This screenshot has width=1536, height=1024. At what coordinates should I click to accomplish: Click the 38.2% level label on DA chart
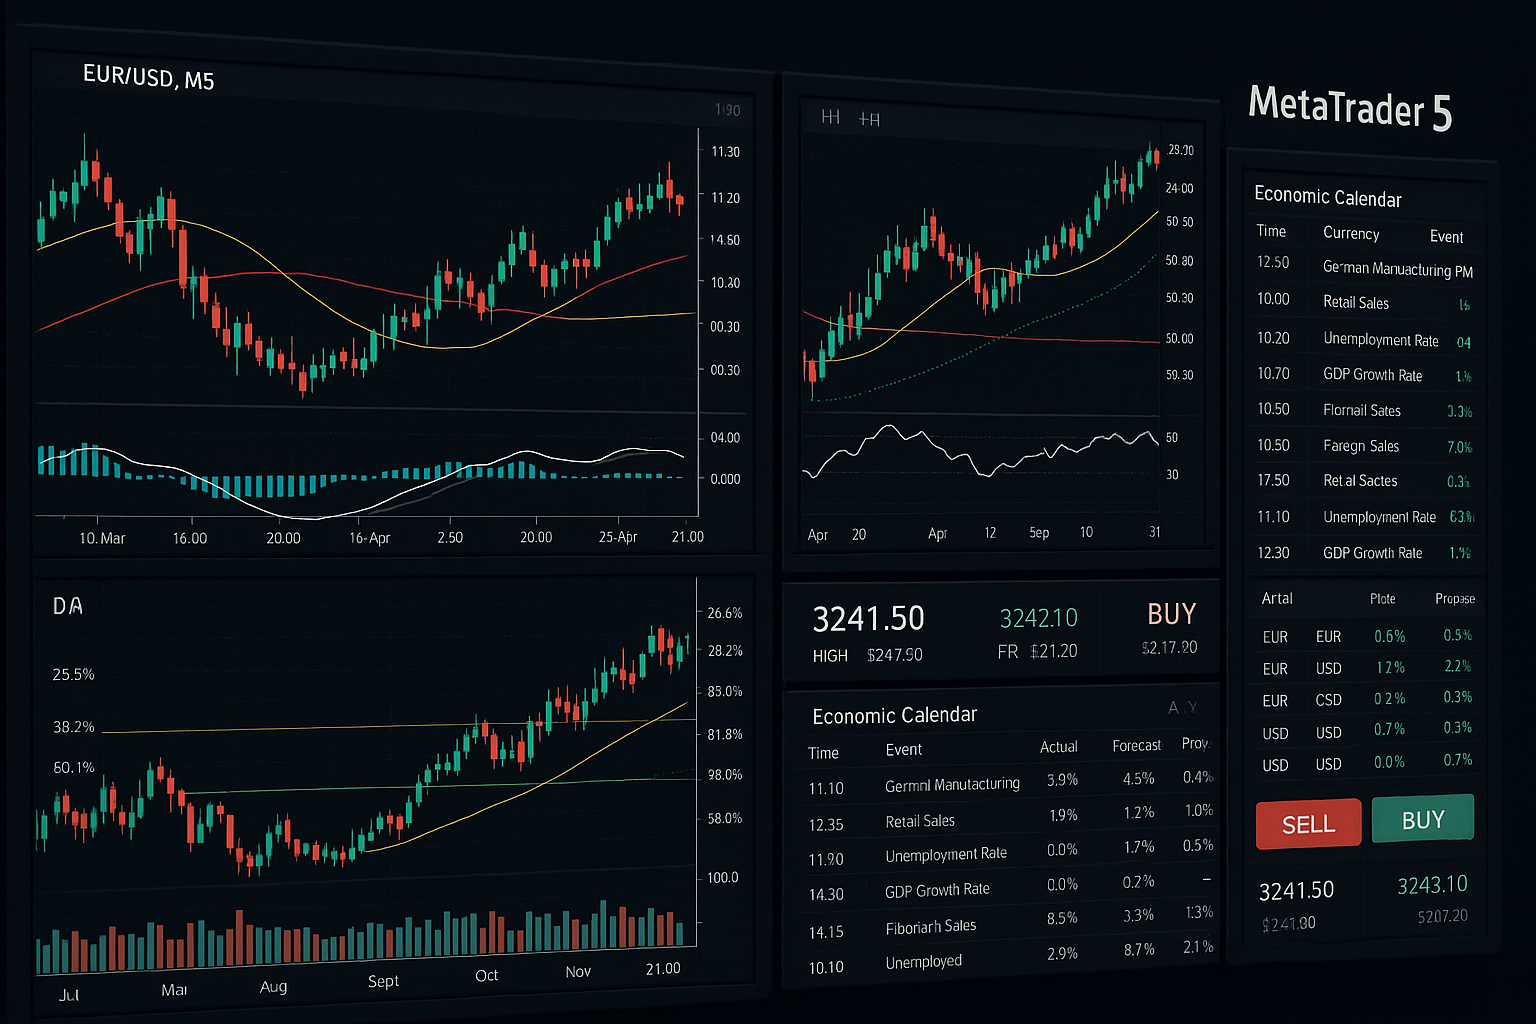pos(74,727)
